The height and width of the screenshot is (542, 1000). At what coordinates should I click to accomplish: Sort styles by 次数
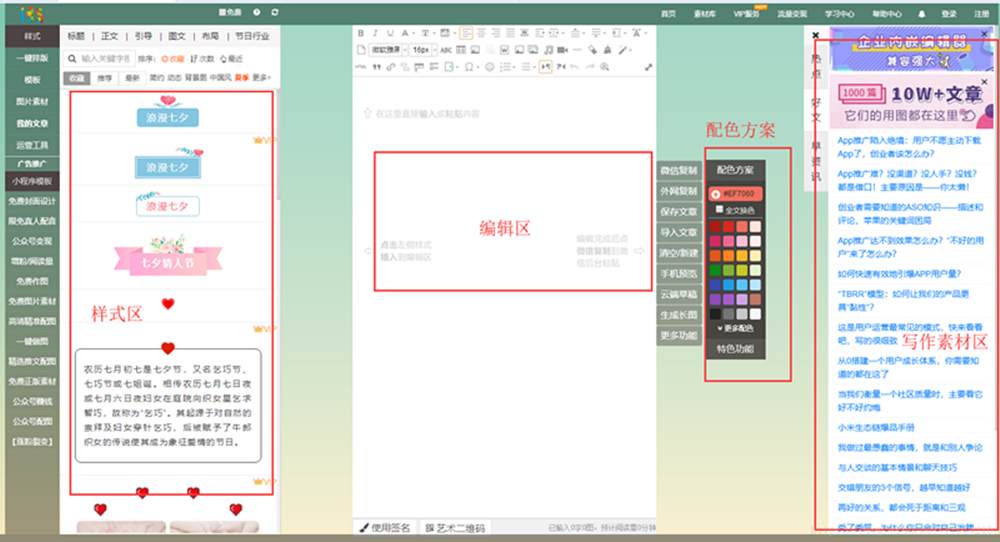[x=204, y=59]
